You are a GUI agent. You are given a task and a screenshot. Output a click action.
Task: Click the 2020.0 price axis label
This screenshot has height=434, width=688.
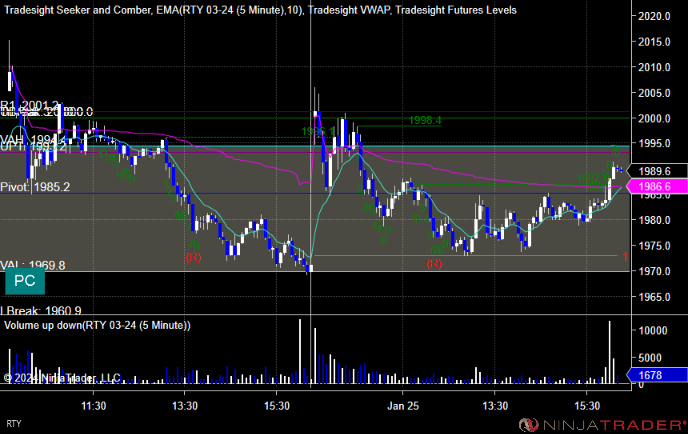click(654, 16)
